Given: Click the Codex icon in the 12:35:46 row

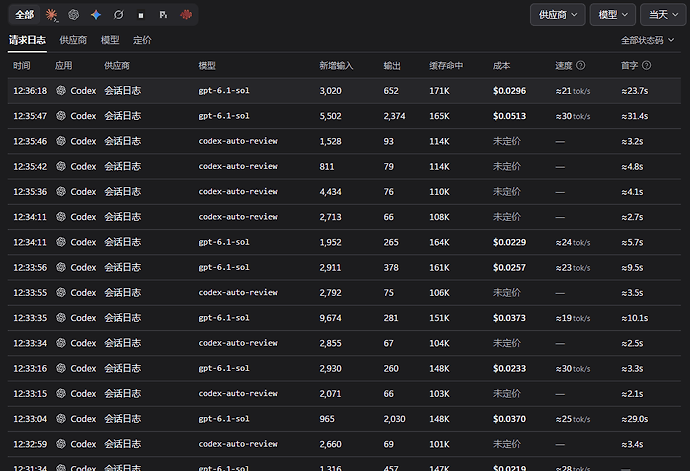Looking at the screenshot, I should pyautogui.click(x=61, y=141).
